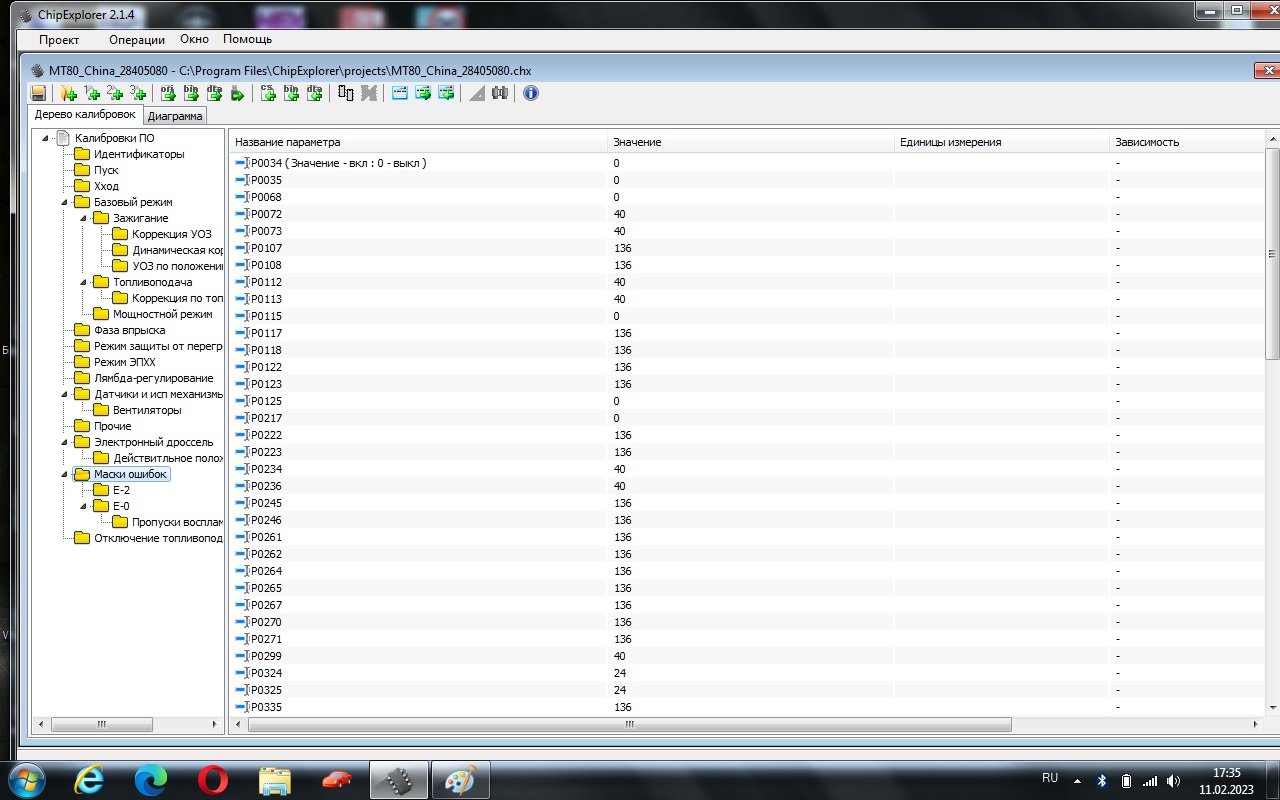Click the Название параметра column header
The image size is (1280, 800).
coord(287,142)
